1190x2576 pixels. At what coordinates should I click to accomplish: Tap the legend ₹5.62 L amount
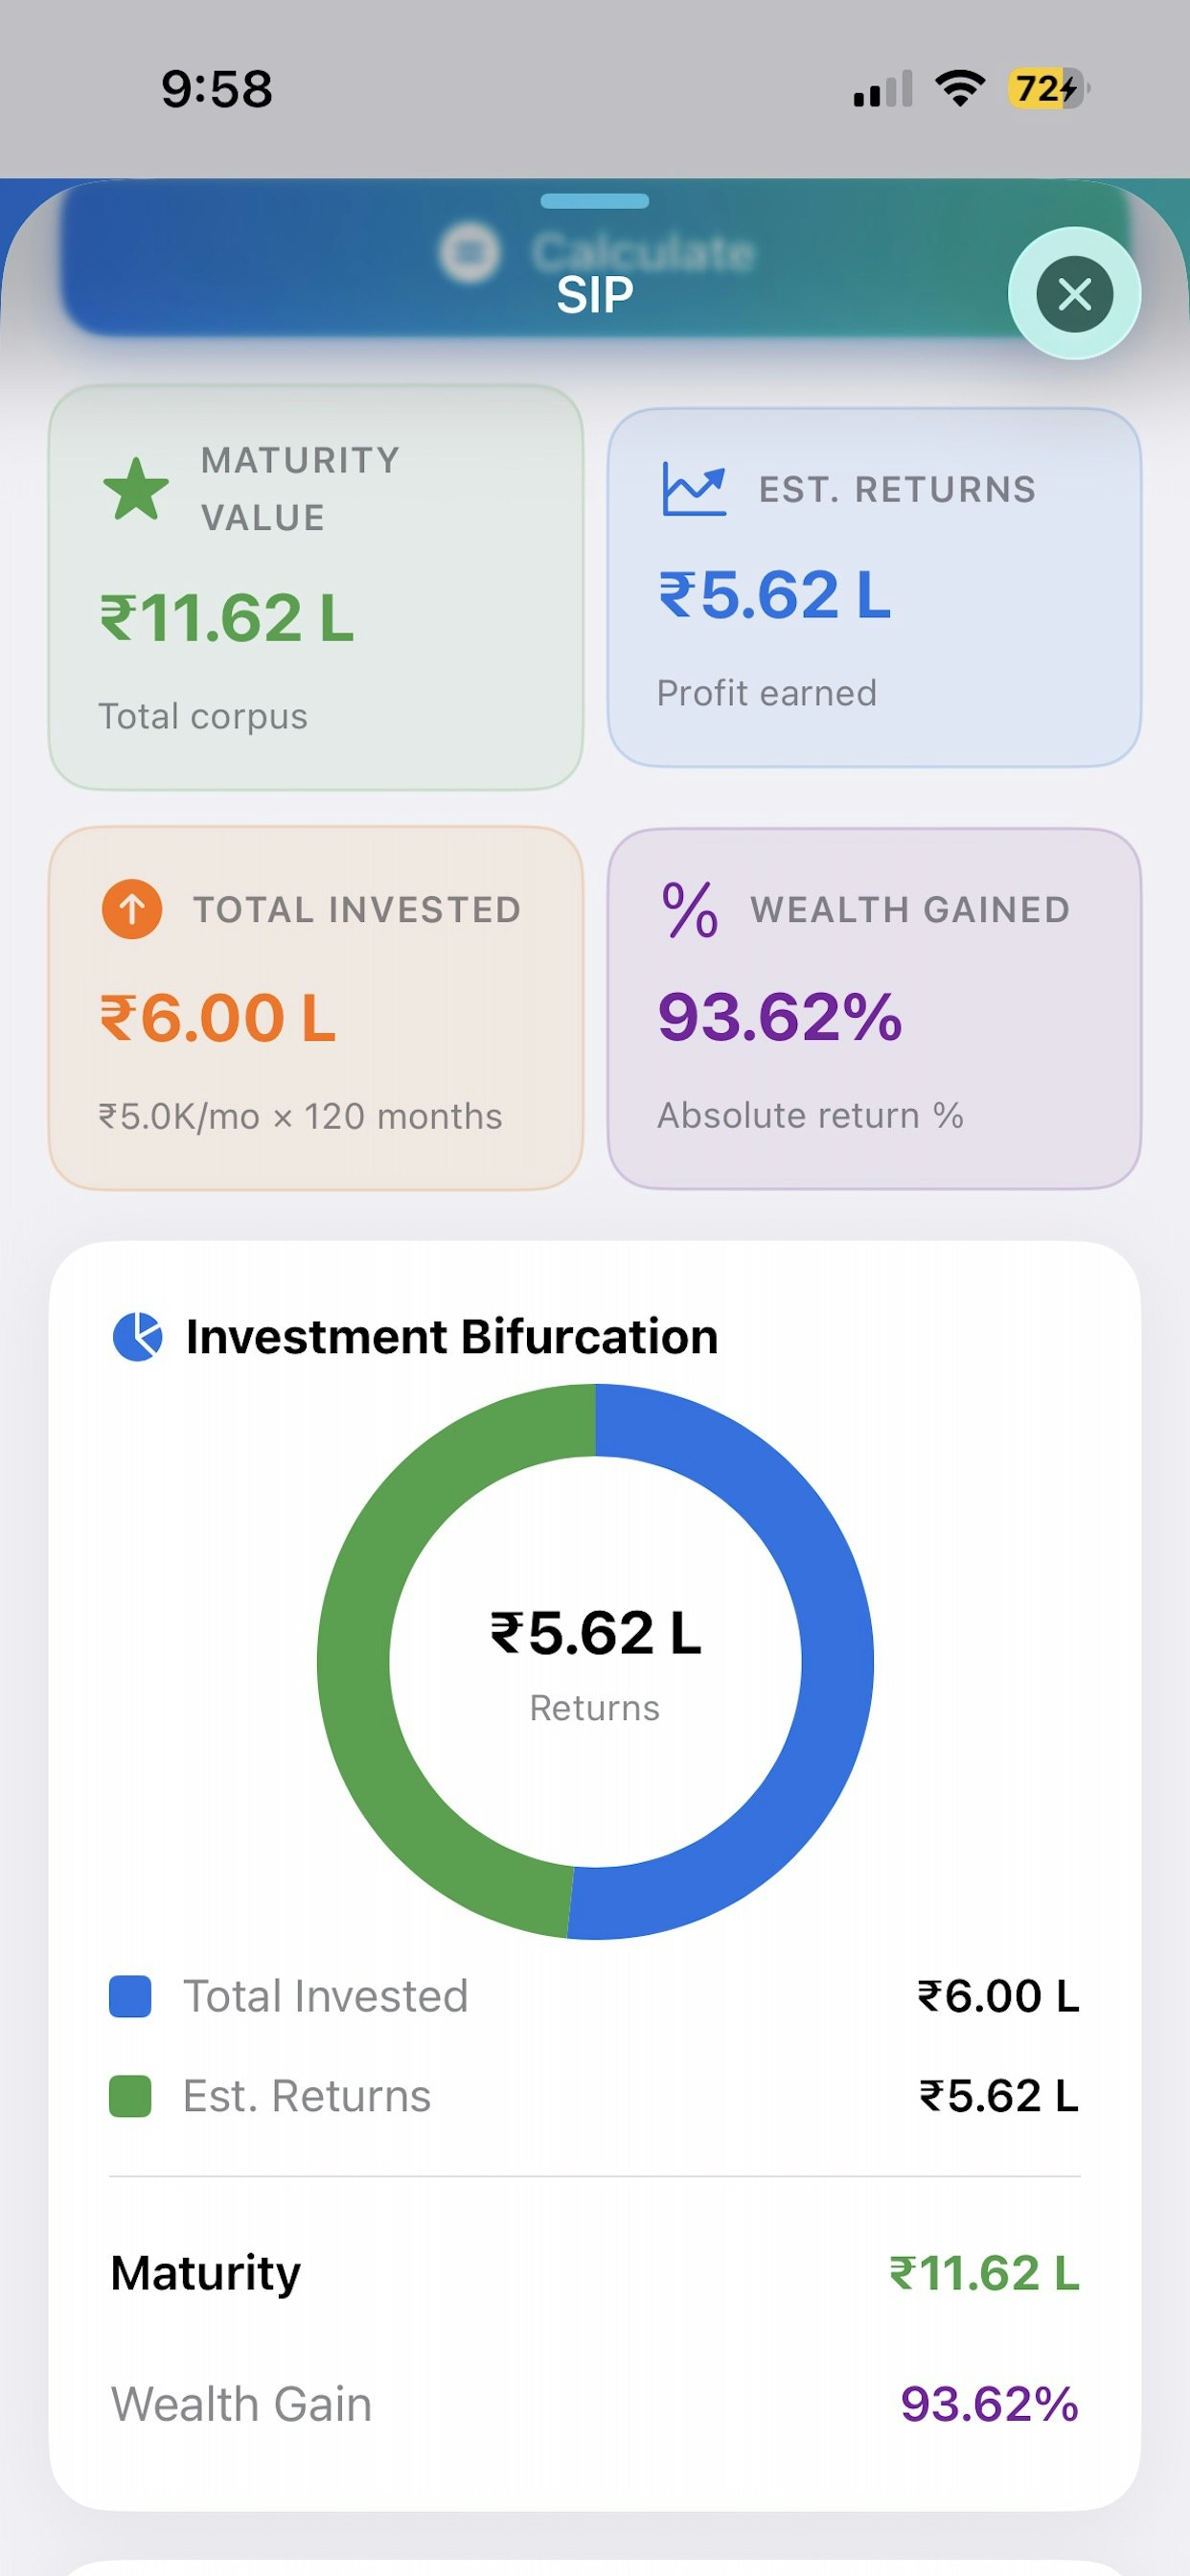tap(1000, 2096)
